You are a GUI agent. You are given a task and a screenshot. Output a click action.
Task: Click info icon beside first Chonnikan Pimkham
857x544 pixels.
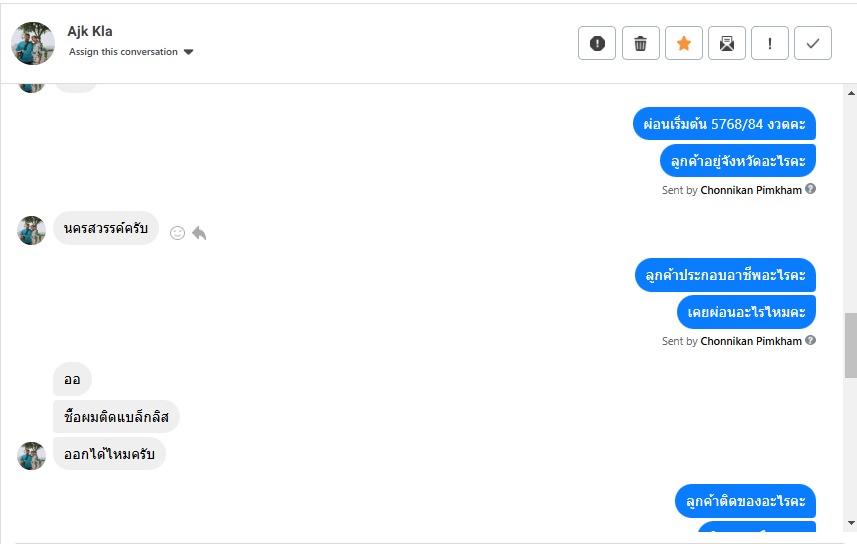point(811,189)
